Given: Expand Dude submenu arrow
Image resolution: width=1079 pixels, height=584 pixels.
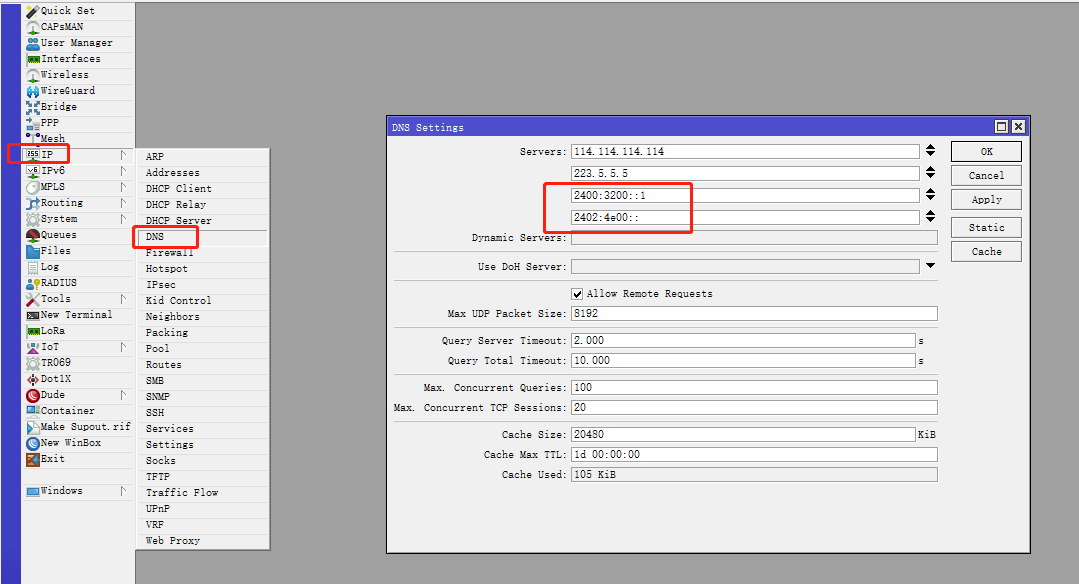Looking at the screenshot, I should [123, 395].
